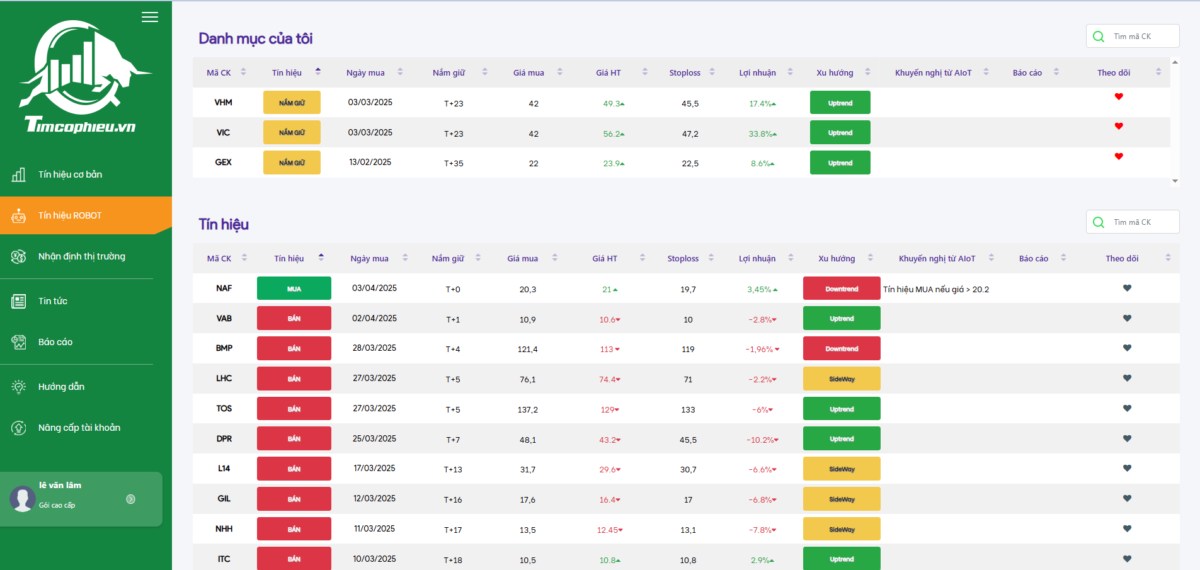
Task: Click the down-arrow beside DPR's price 43.2
Action: (618, 439)
